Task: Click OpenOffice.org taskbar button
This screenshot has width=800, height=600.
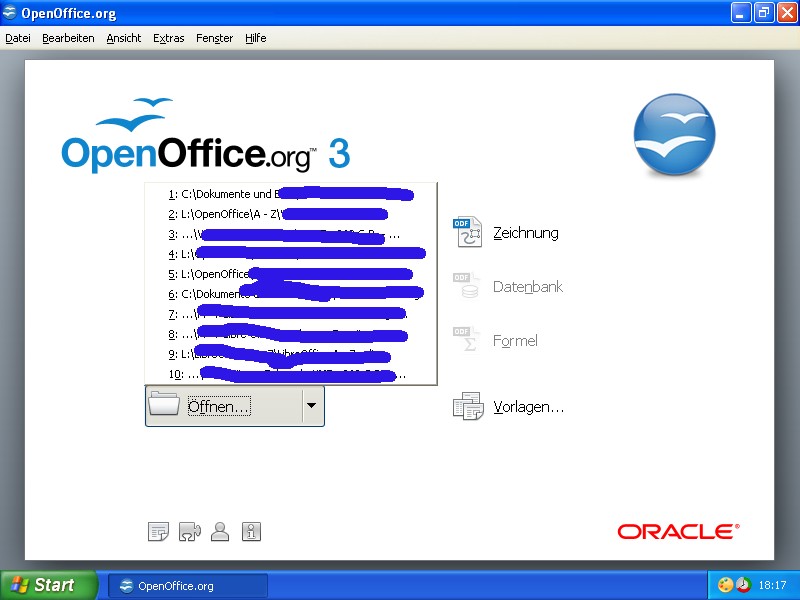Action: click(x=188, y=586)
